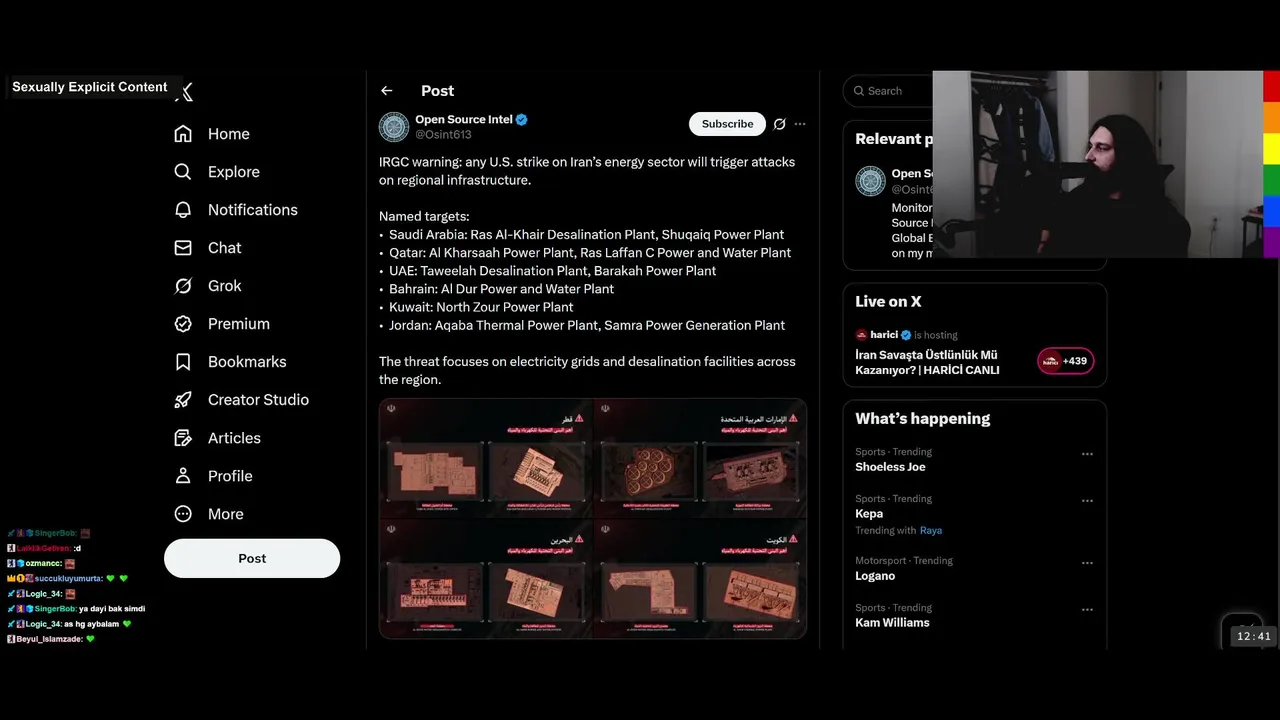Click the streamer webcam overlay
The image size is (1280, 720).
(x=1098, y=164)
